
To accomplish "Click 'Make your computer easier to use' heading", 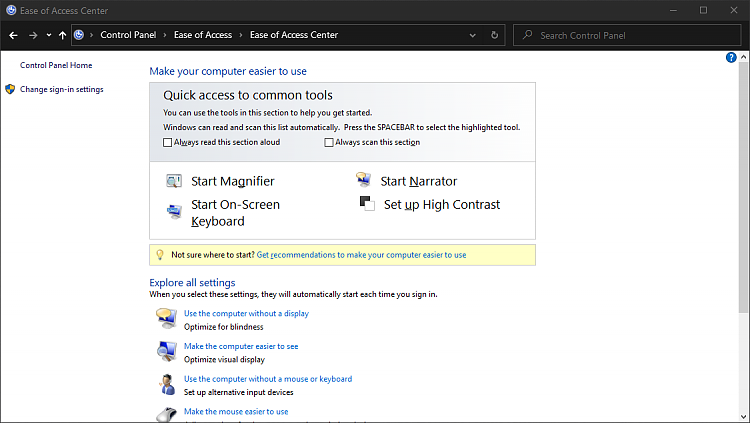I will tap(228, 71).
